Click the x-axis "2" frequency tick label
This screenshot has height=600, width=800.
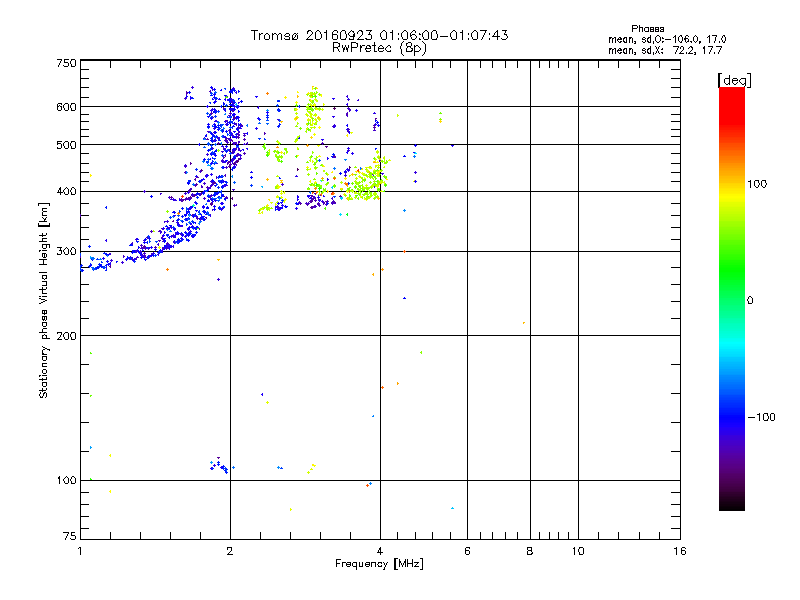click(230, 551)
